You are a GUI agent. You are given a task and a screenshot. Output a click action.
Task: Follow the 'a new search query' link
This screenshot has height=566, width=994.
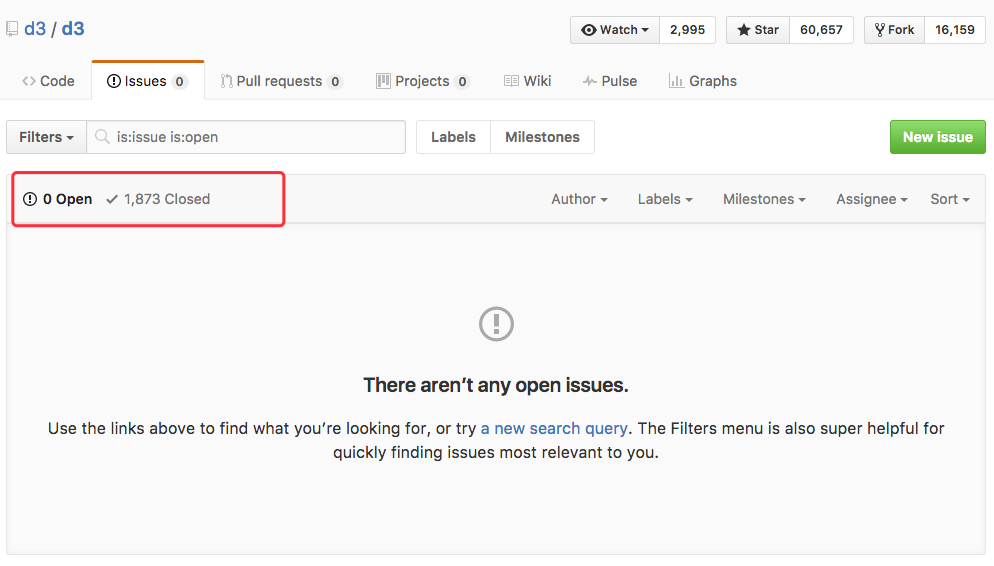(x=554, y=428)
